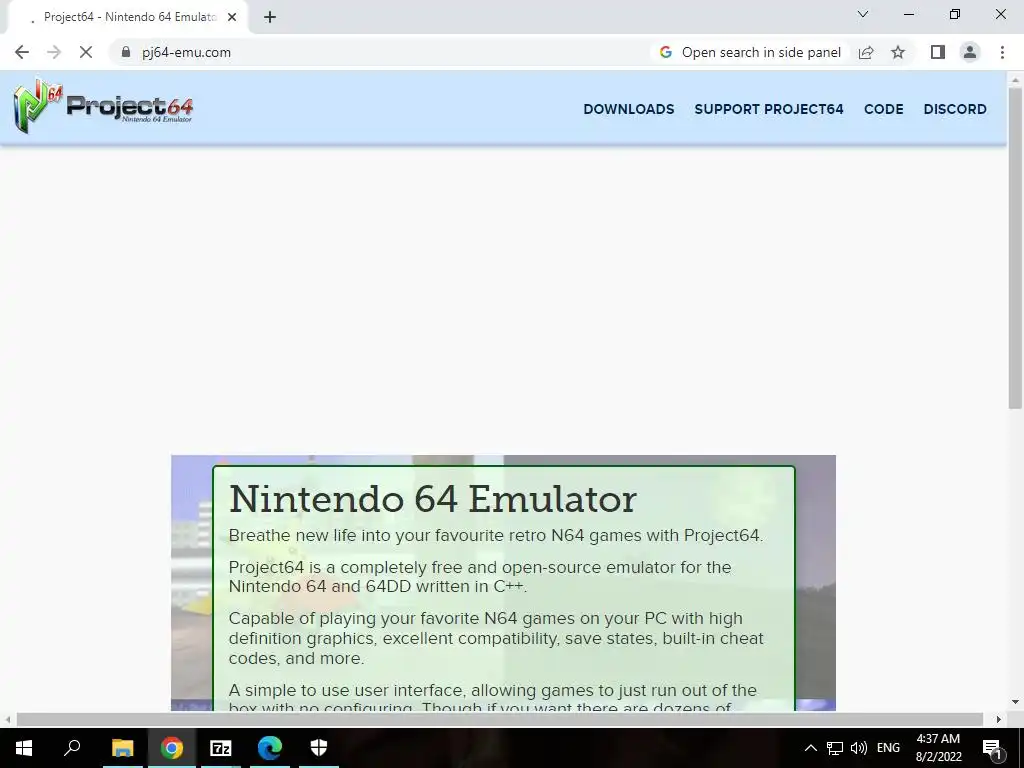
Task: Show hidden system tray icons
Action: click(810, 748)
